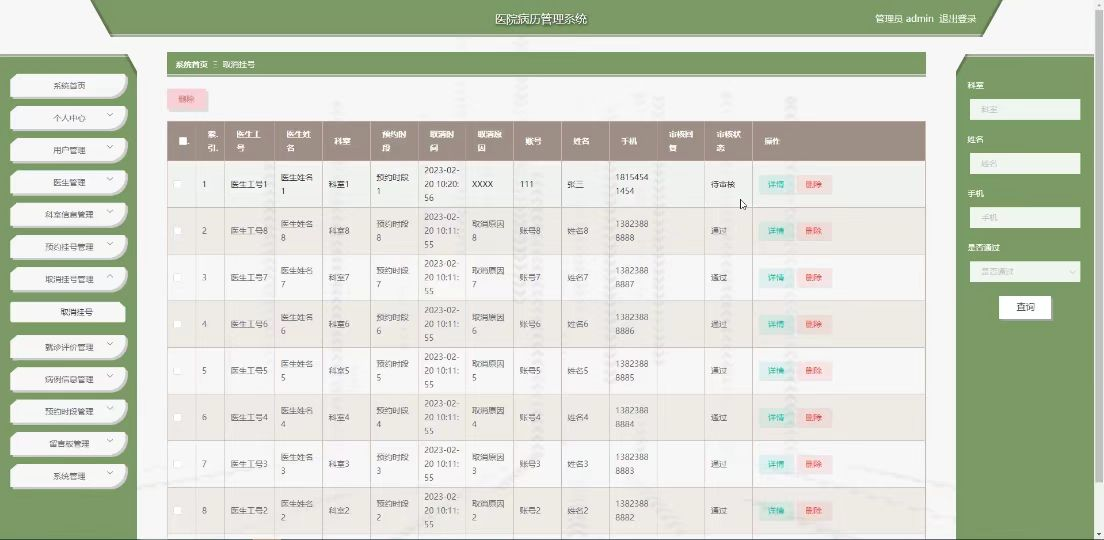Click the 手机 search input field

1024,218
